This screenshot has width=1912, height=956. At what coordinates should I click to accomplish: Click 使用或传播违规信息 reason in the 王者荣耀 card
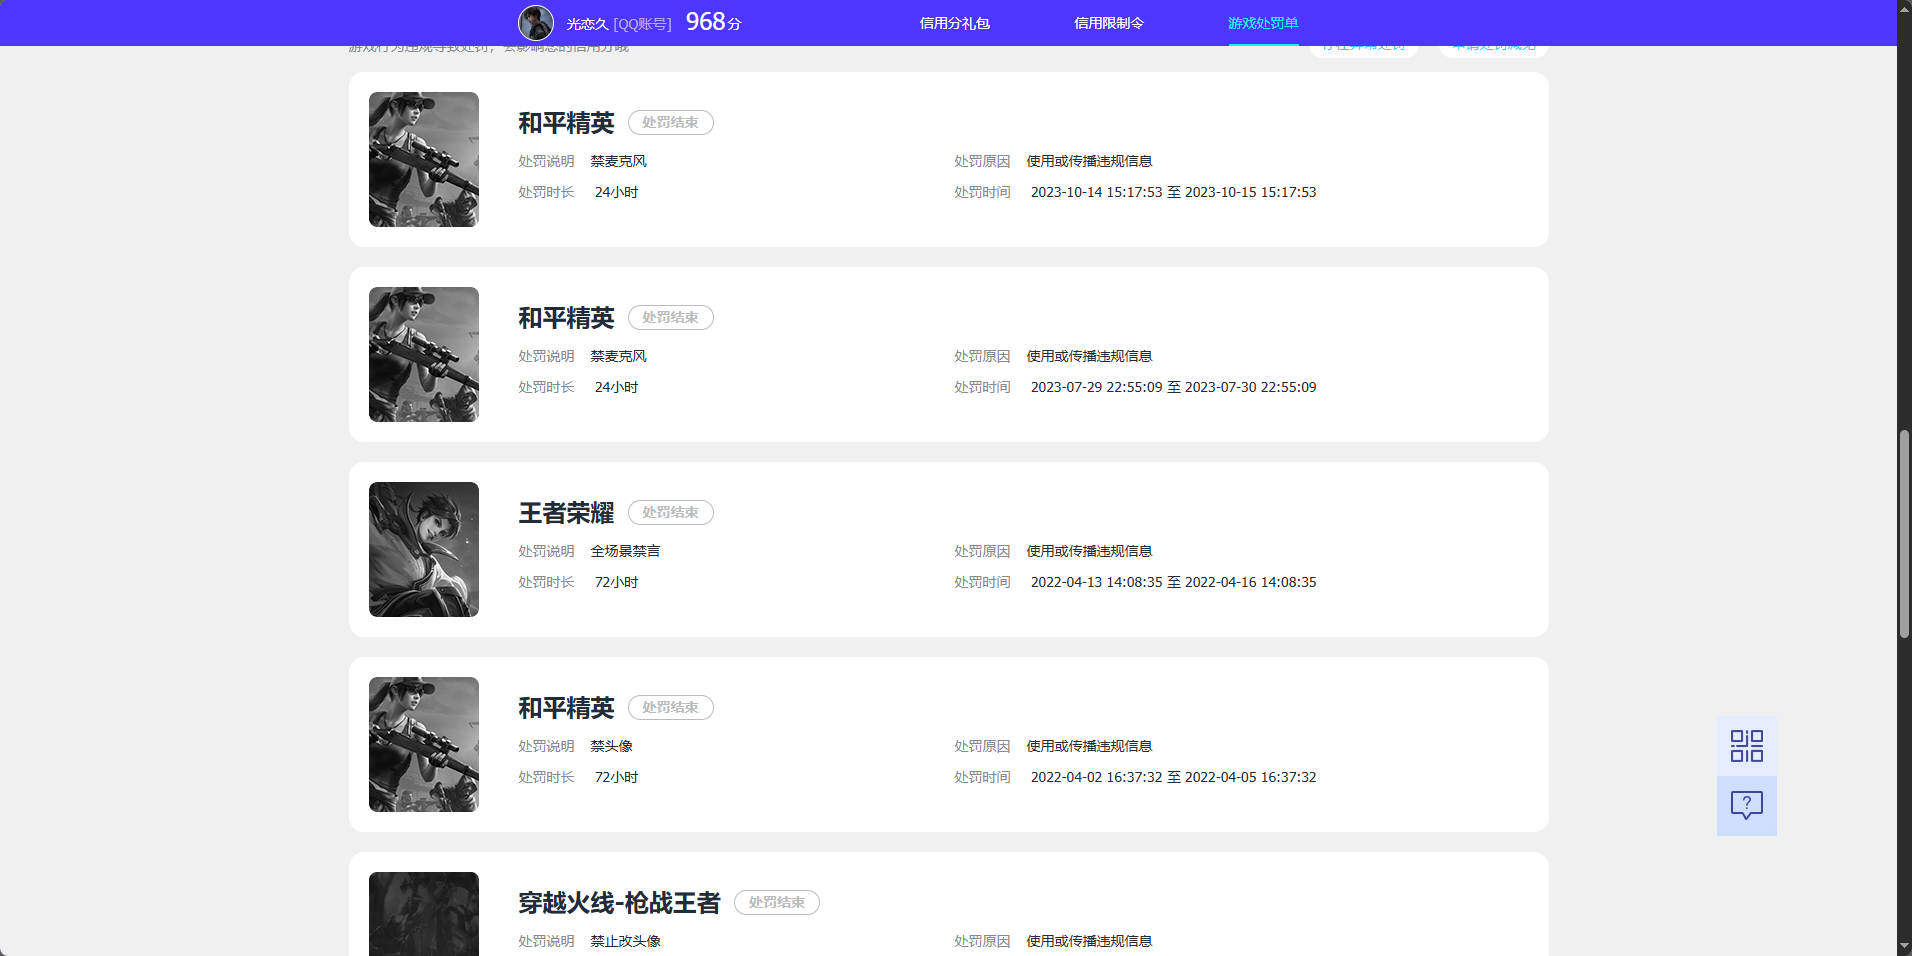pyautogui.click(x=1089, y=551)
